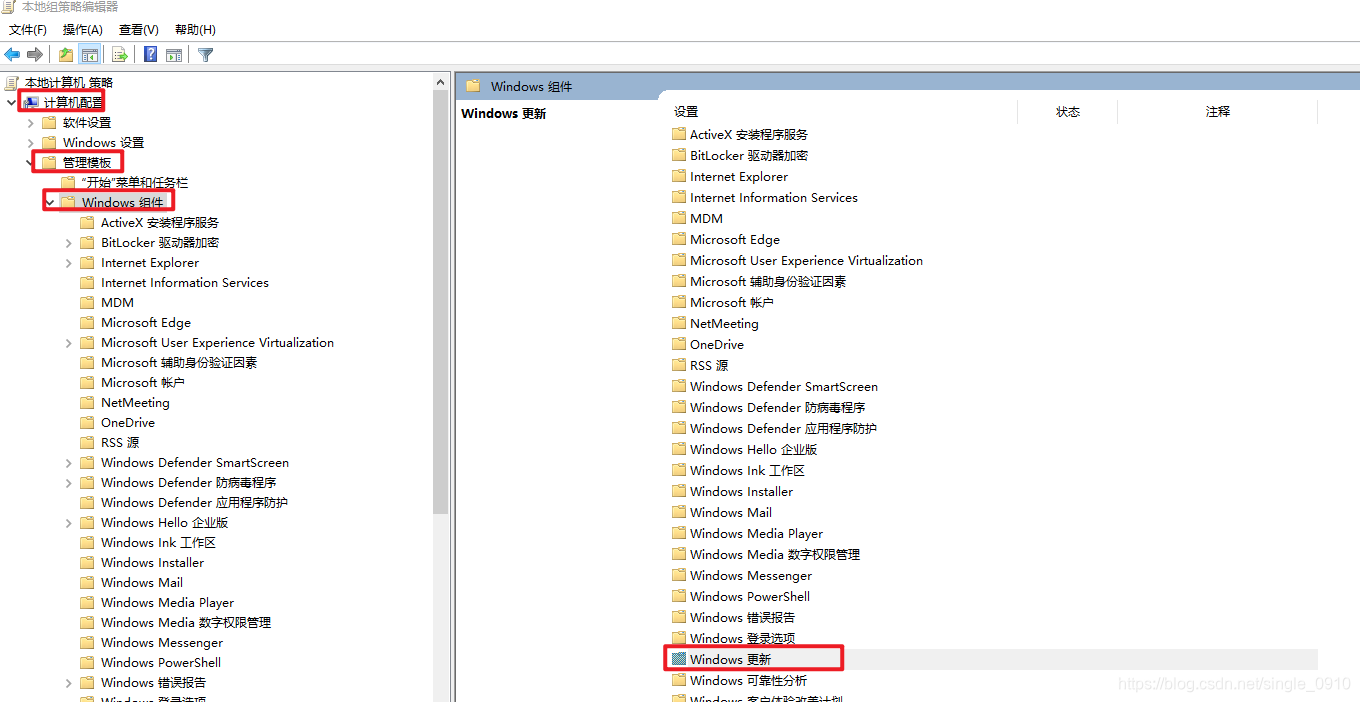This screenshot has width=1360, height=702.
Task: Open the 文件(F) menu
Action: [x=28, y=30]
